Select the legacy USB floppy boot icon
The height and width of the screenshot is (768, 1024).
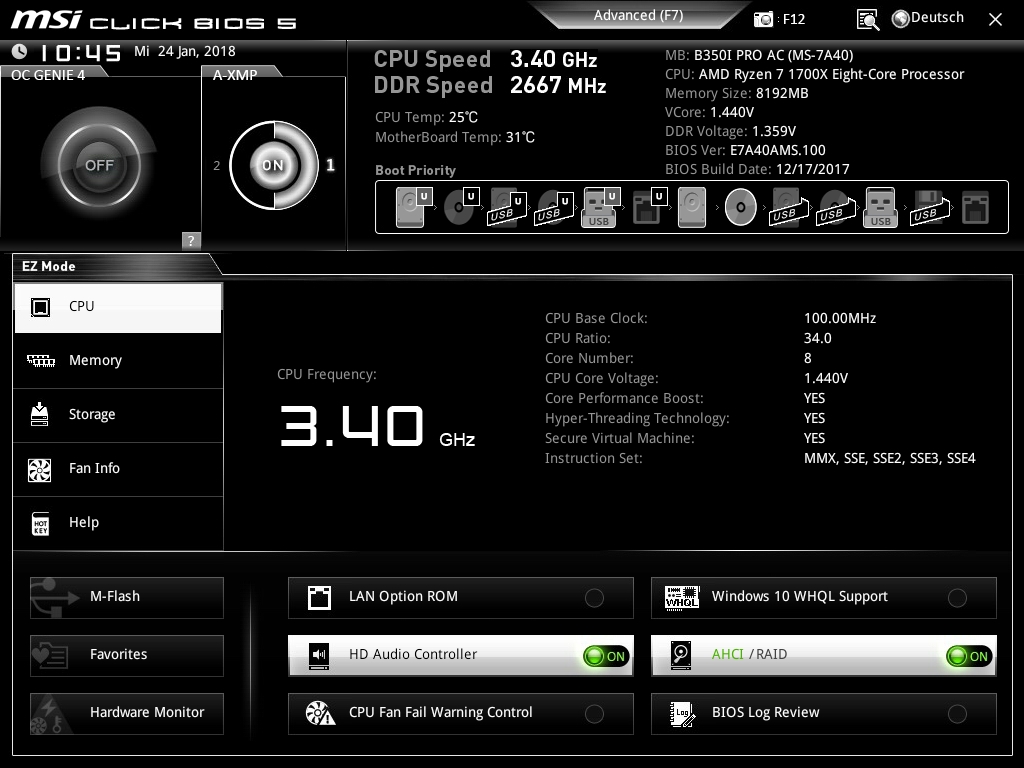click(x=930, y=207)
